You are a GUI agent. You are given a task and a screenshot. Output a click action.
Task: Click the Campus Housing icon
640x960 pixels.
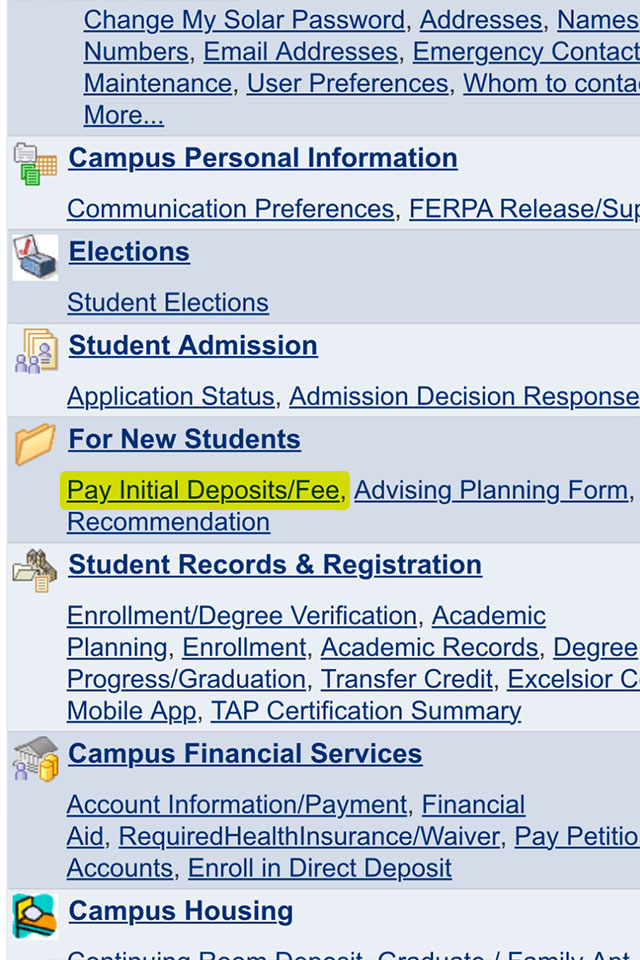coord(35,915)
